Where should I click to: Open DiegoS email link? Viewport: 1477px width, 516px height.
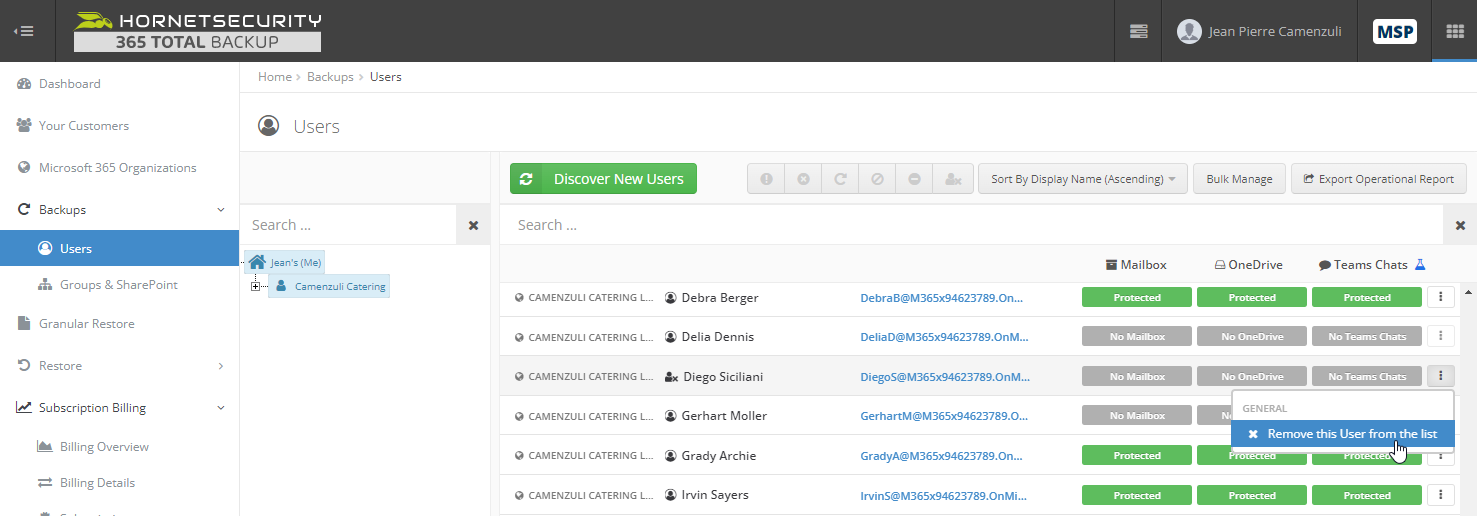pos(945,377)
